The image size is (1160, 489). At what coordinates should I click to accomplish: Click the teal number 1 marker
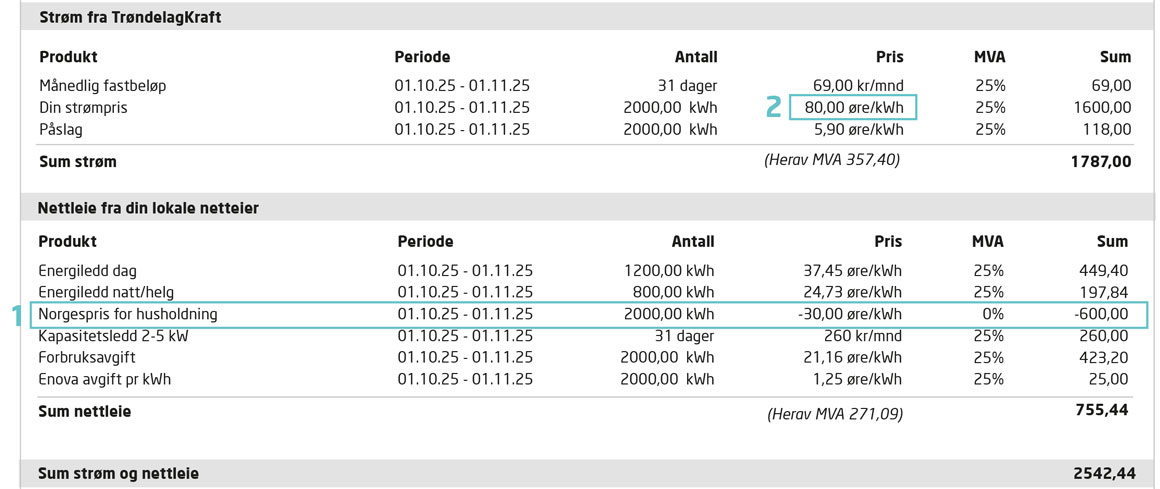coord(17,315)
